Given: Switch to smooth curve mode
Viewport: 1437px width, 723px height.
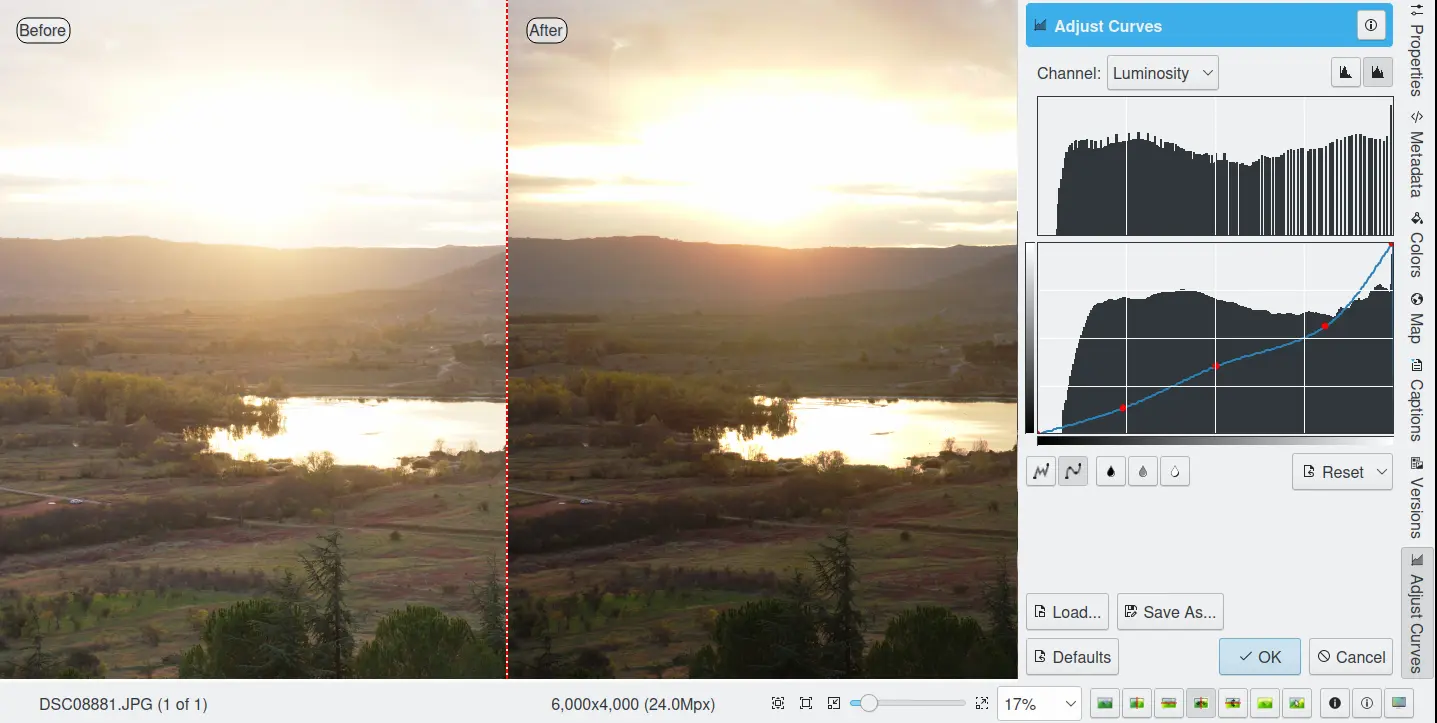Looking at the screenshot, I should [1073, 471].
